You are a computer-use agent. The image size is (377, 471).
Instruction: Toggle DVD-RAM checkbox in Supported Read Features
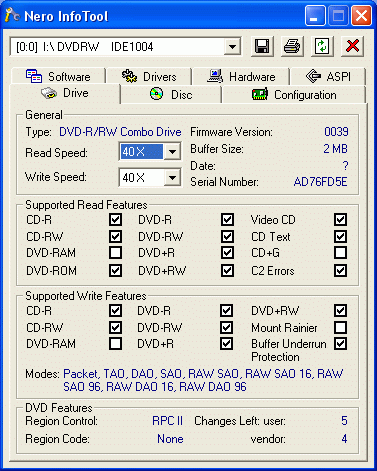pos(115,253)
